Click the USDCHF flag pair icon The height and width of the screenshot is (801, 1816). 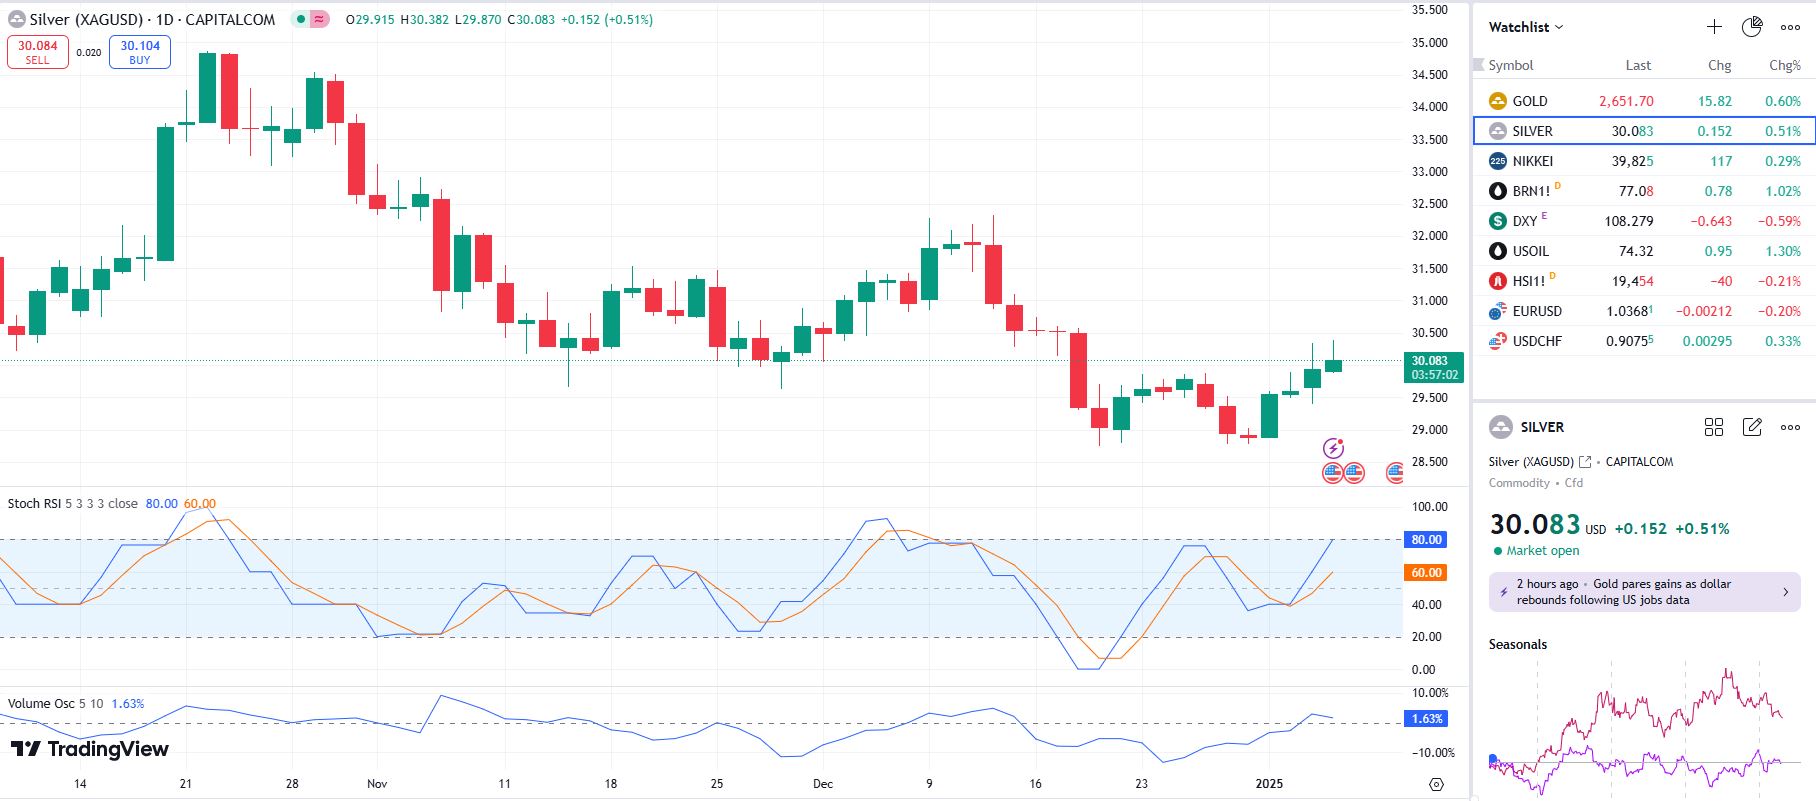coord(1497,341)
